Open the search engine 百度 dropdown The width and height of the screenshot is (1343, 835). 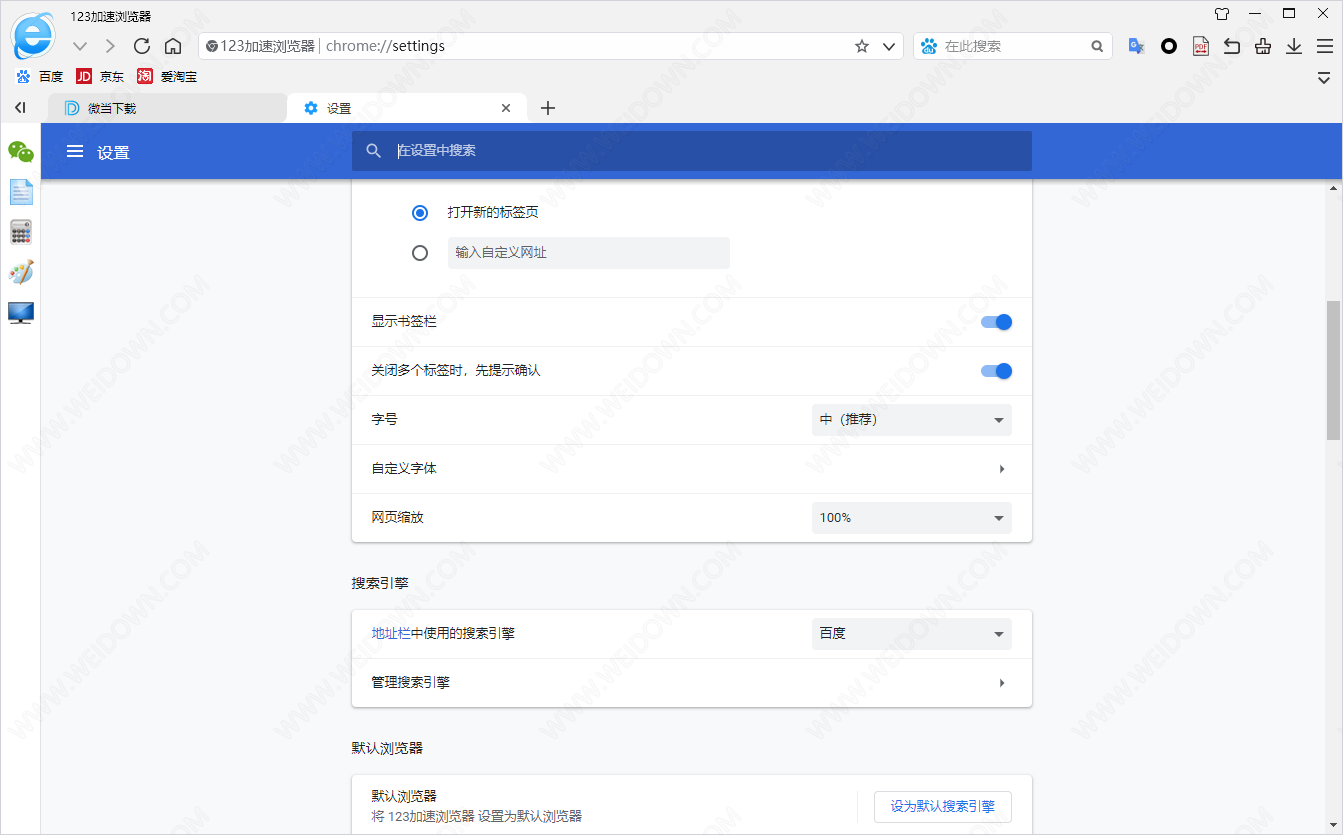click(x=912, y=634)
